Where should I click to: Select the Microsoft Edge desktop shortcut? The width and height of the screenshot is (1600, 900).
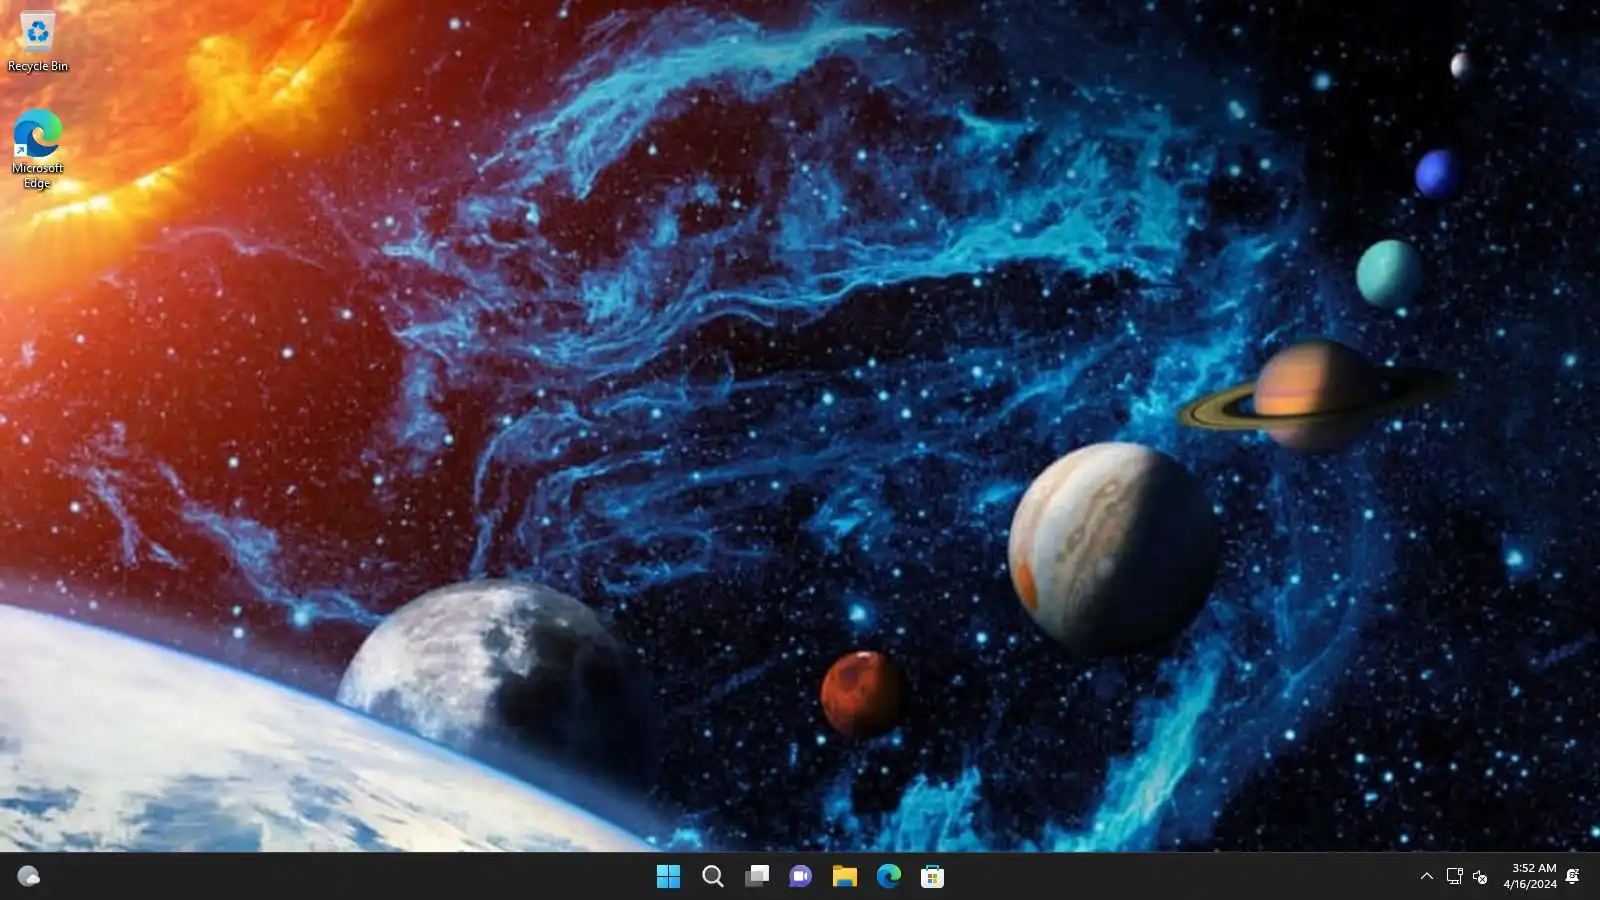[38, 149]
